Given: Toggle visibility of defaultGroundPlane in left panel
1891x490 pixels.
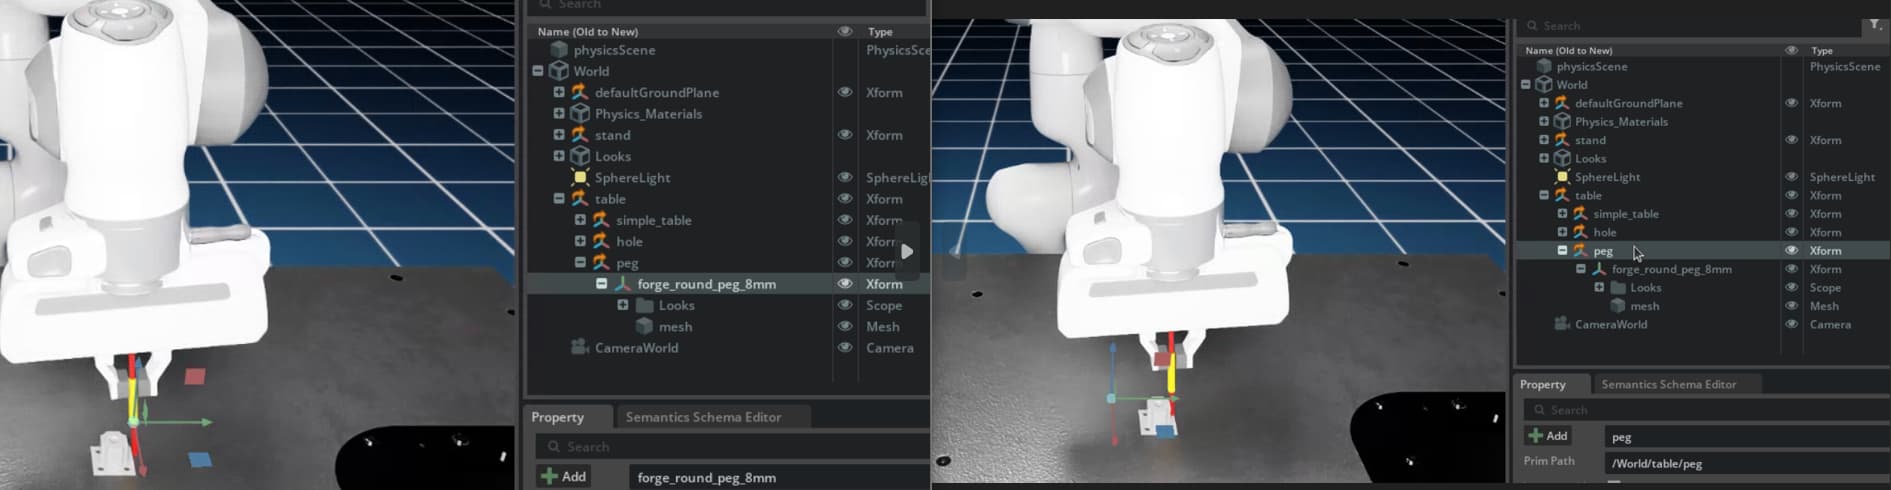Looking at the screenshot, I should [x=845, y=92].
